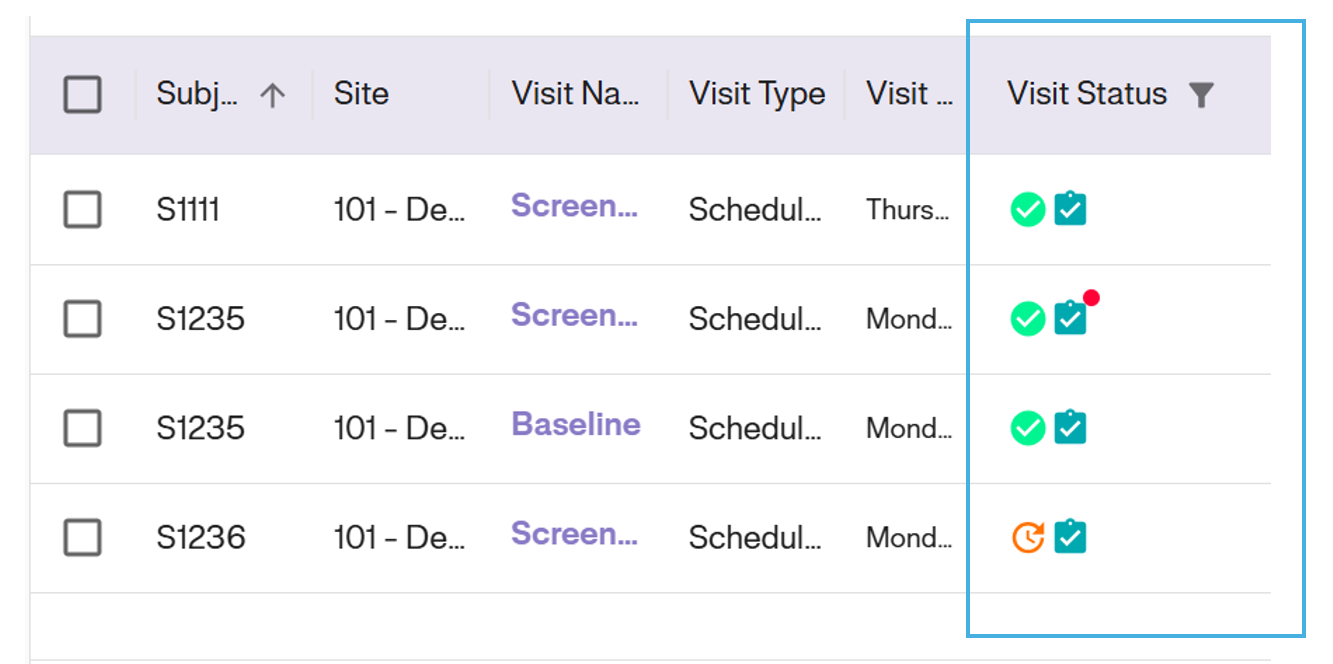
Task: Click orange clock status icon for S1236
Action: coord(1028,537)
